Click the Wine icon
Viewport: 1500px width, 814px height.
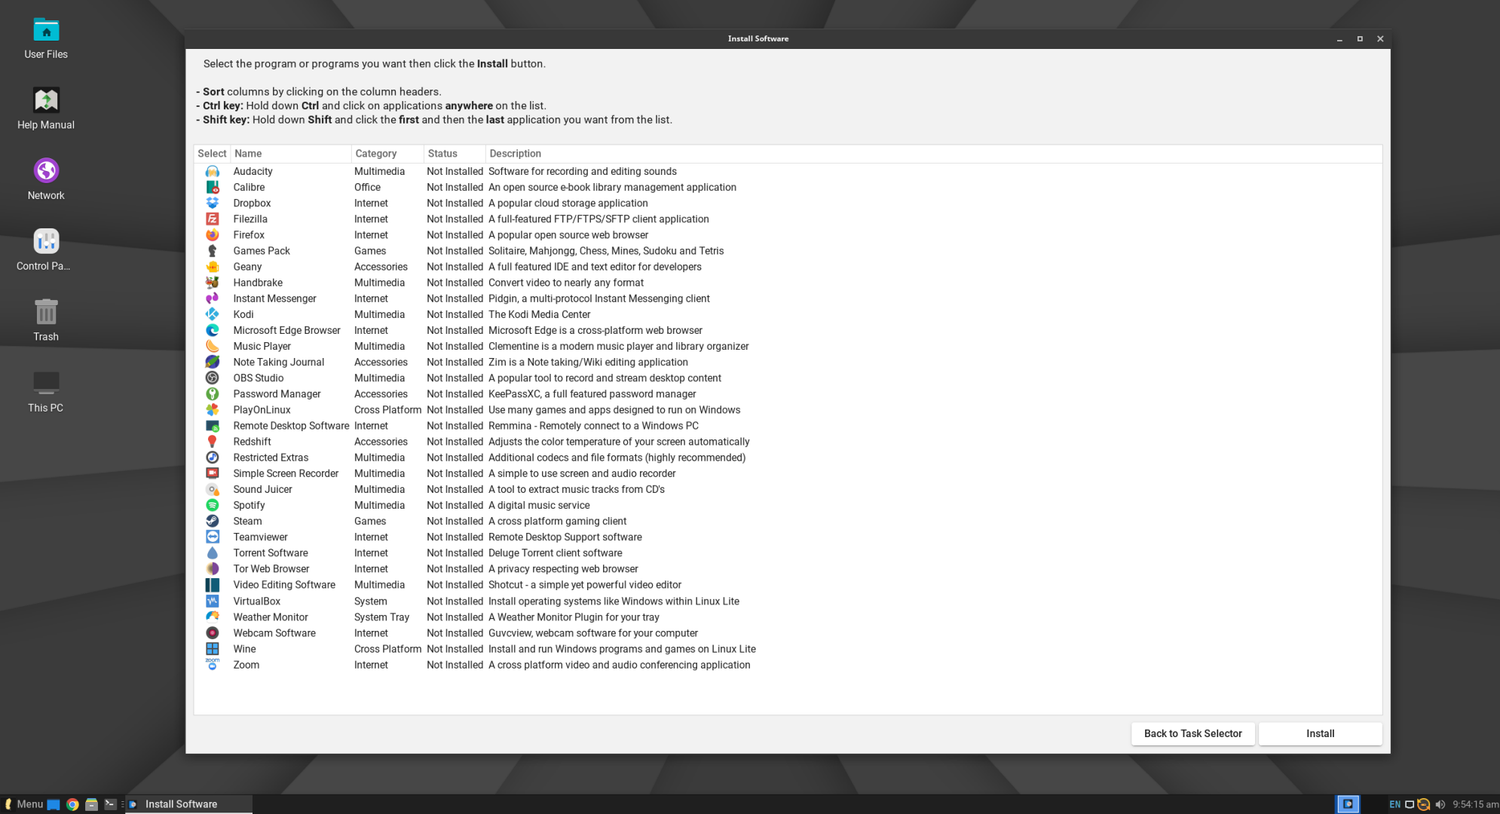point(212,649)
